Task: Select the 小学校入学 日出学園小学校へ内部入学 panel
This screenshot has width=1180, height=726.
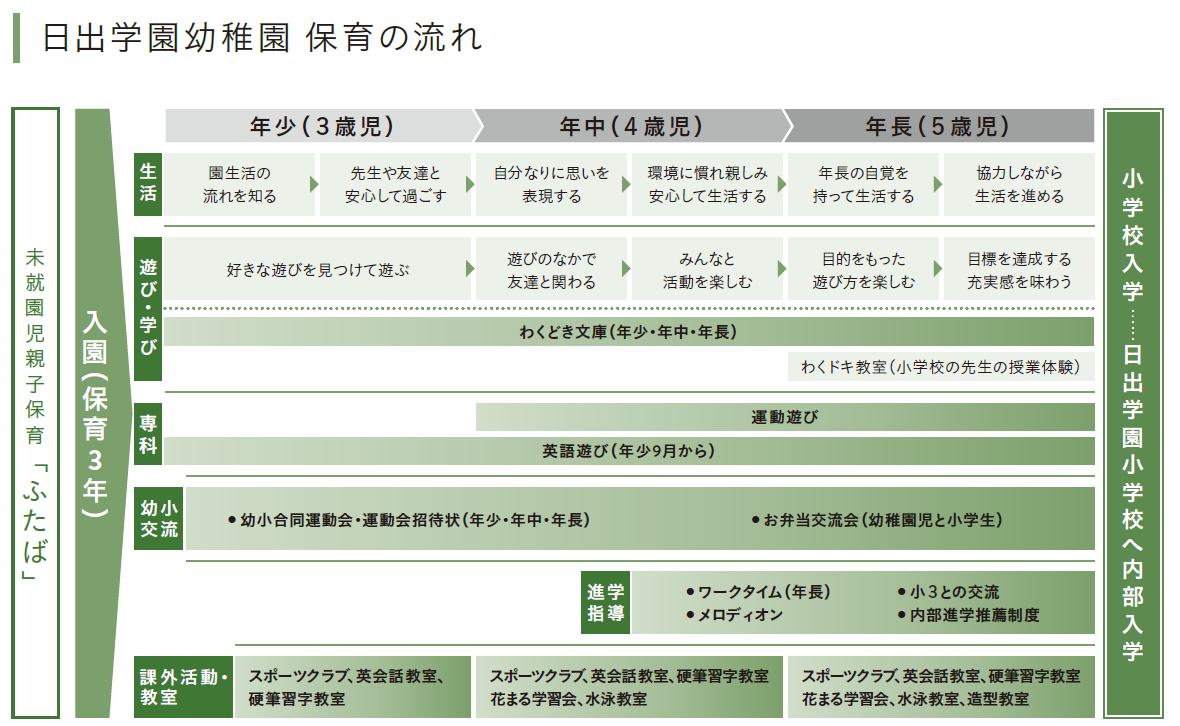Action: point(1133,412)
